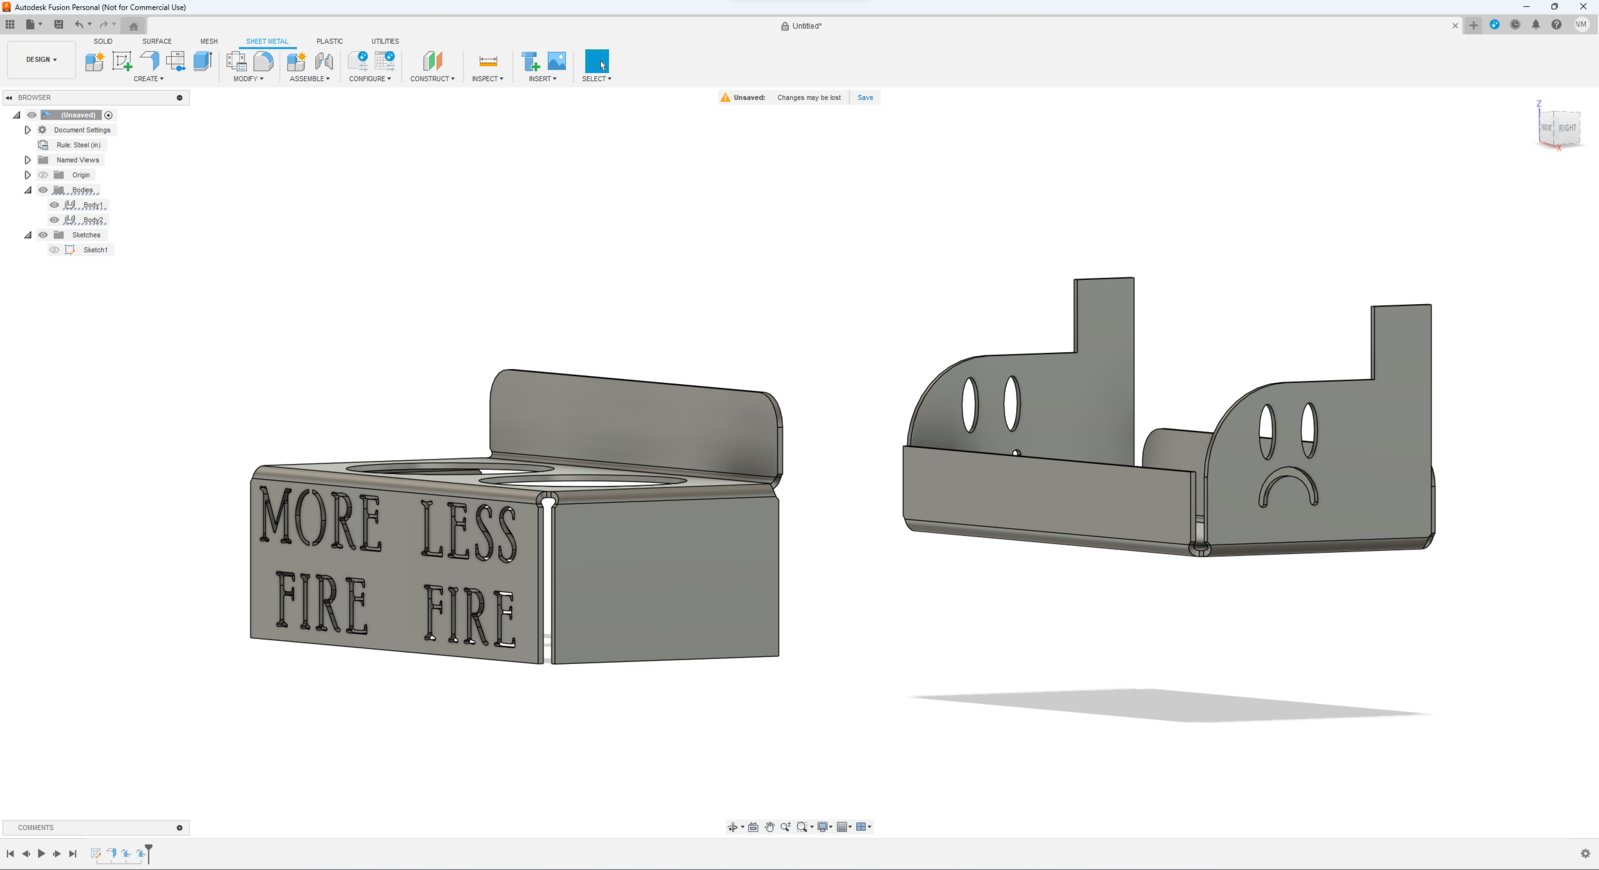Expand the Named Views node
1599x870 pixels.
point(28,160)
